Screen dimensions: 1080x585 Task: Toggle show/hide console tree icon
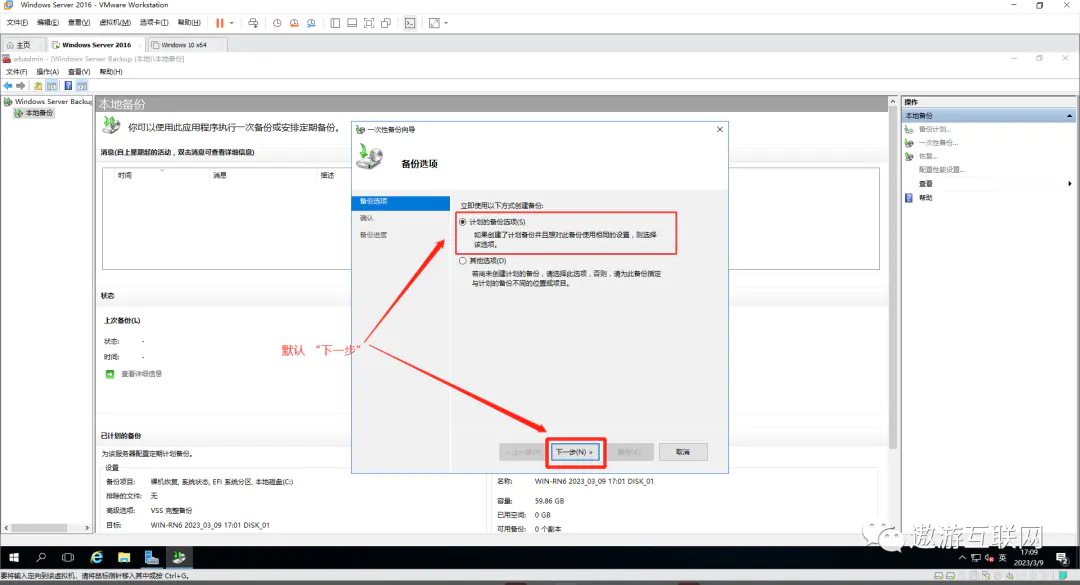[x=52, y=85]
